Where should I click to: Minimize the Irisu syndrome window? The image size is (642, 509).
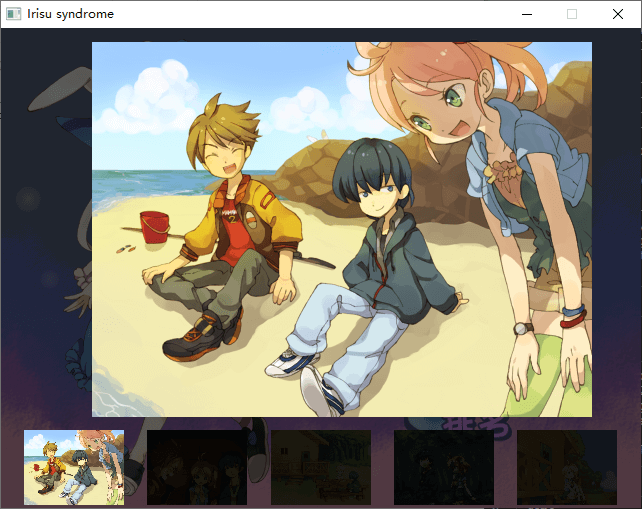click(x=526, y=14)
